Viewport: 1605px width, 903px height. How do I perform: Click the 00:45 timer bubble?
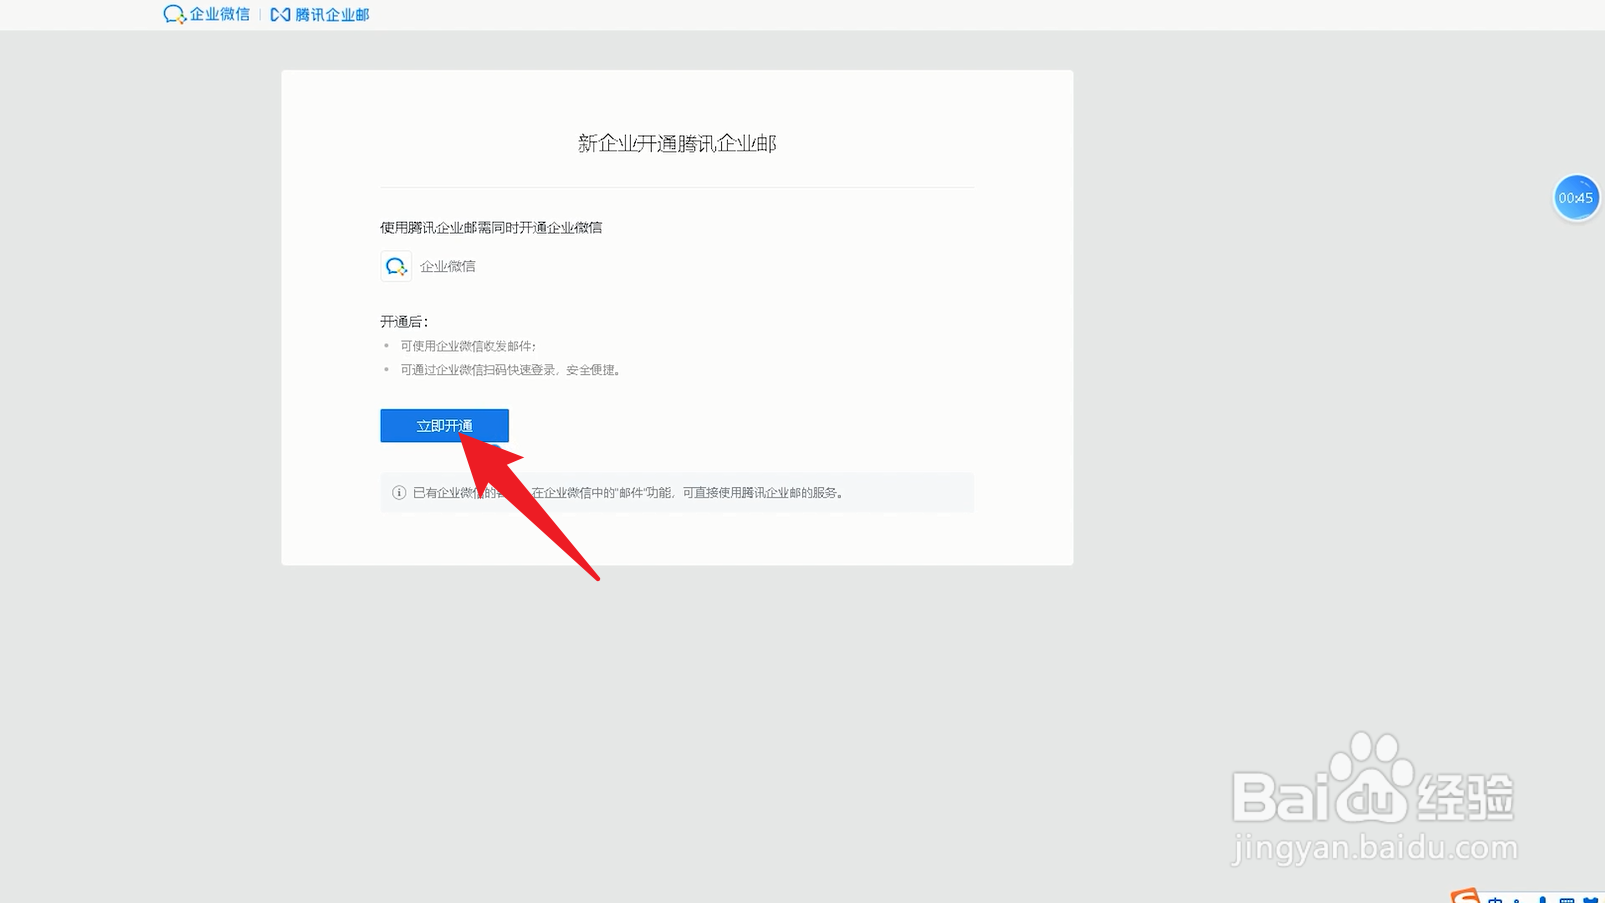(x=1576, y=198)
